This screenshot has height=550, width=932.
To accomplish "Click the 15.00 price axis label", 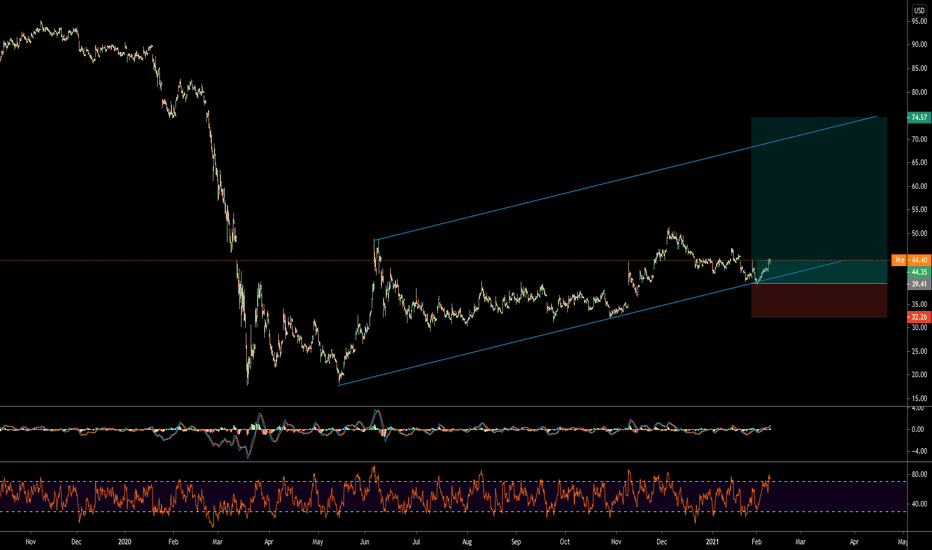I will (919, 398).
